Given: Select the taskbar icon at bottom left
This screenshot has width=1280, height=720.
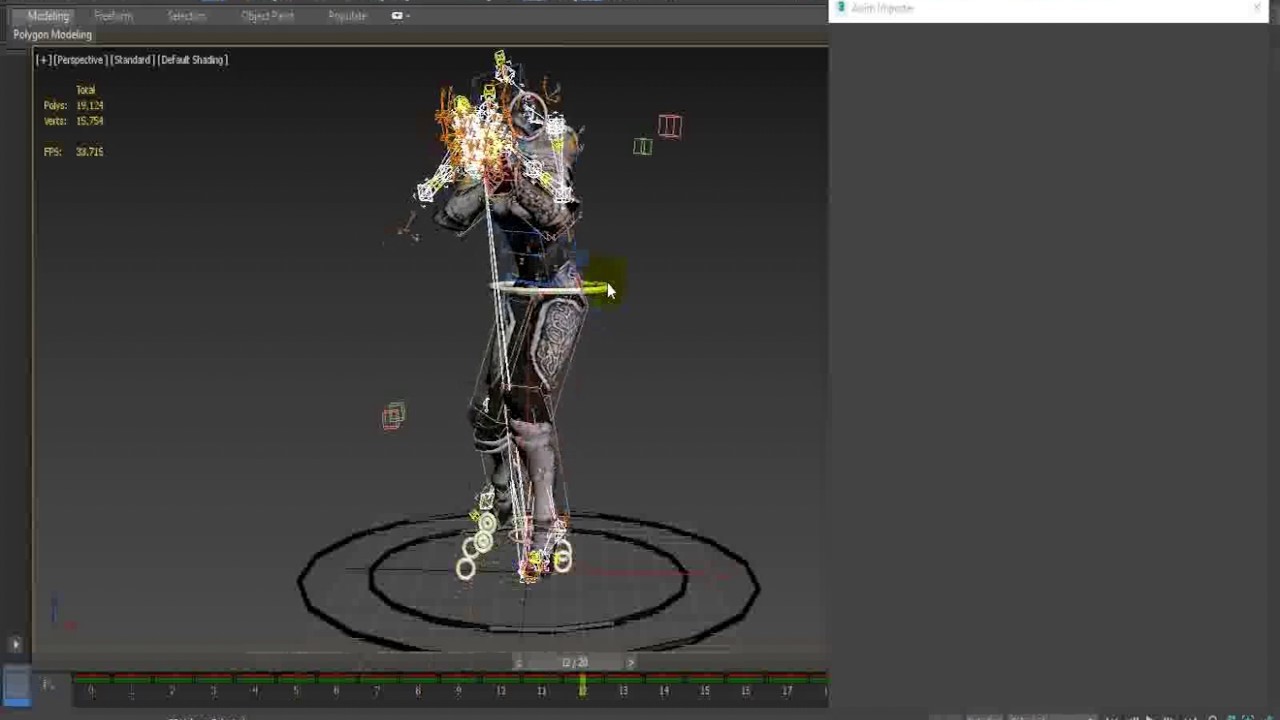Looking at the screenshot, I should click(15, 686).
